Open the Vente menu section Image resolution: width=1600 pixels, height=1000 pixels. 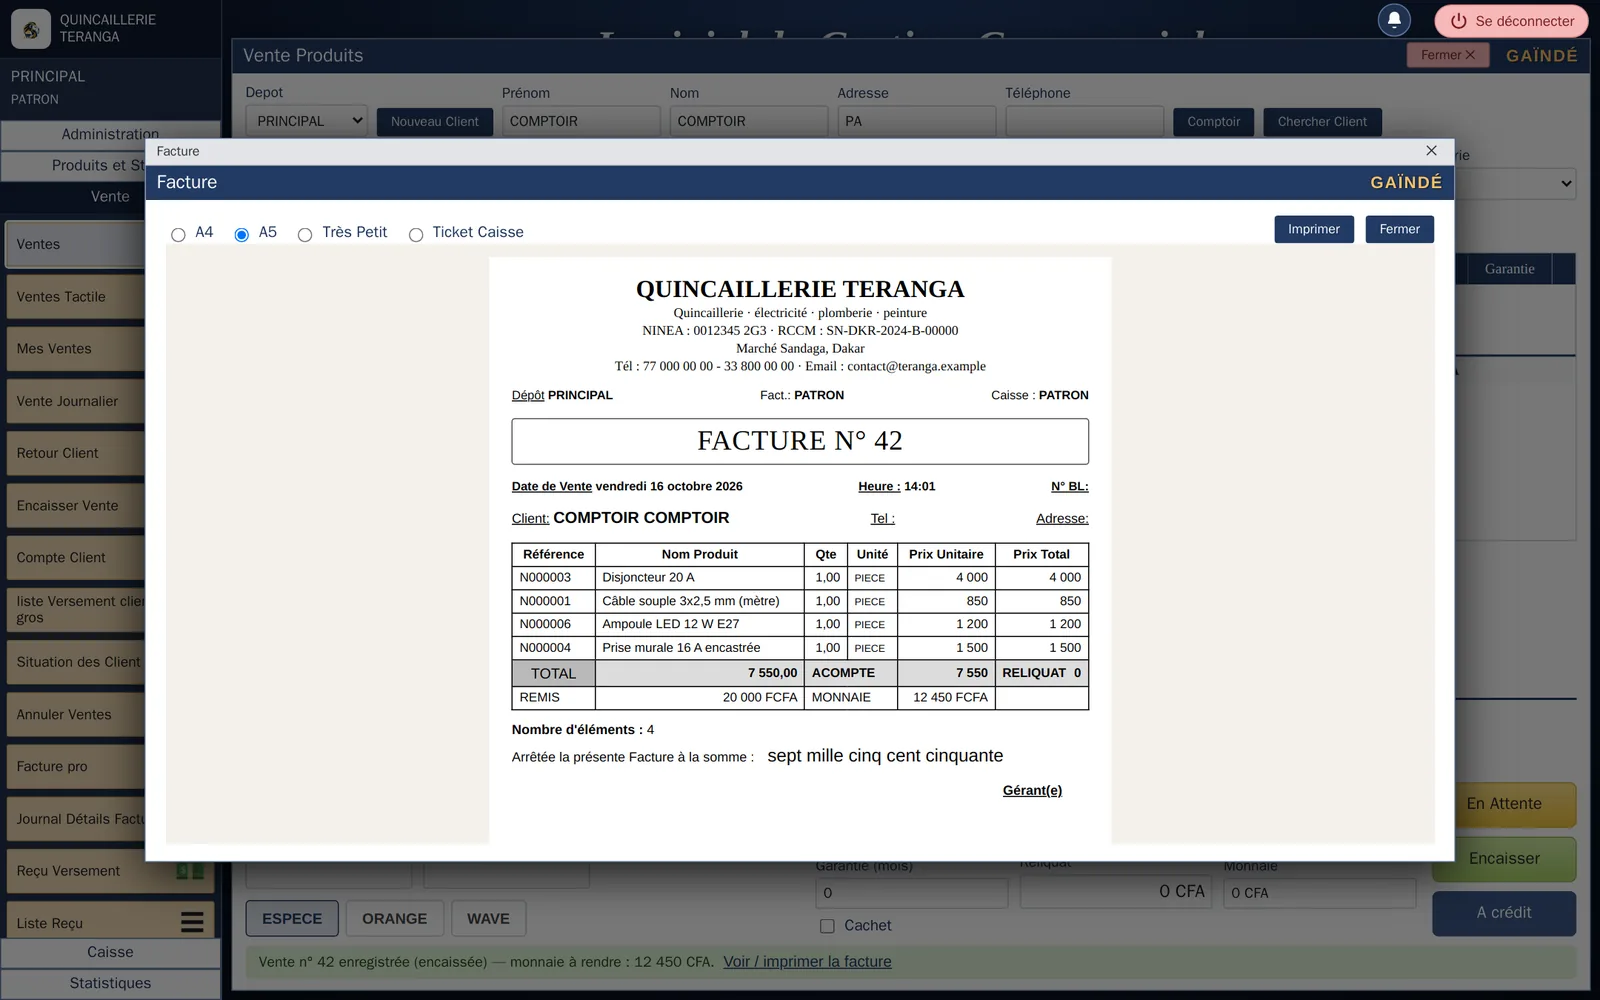pos(110,197)
